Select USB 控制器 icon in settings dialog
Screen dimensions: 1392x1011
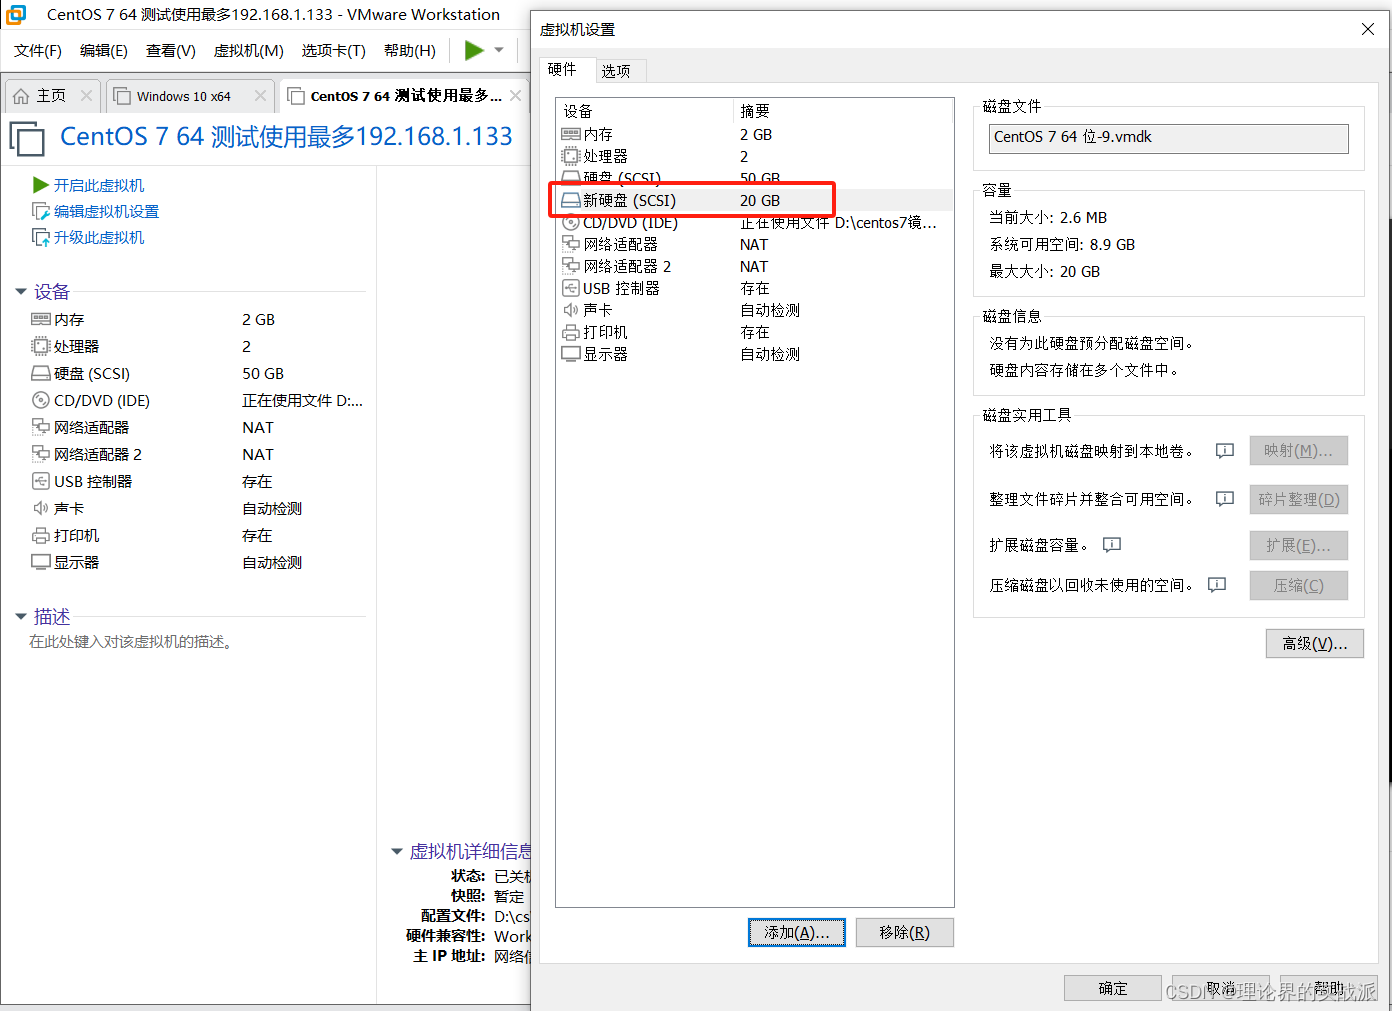click(571, 288)
